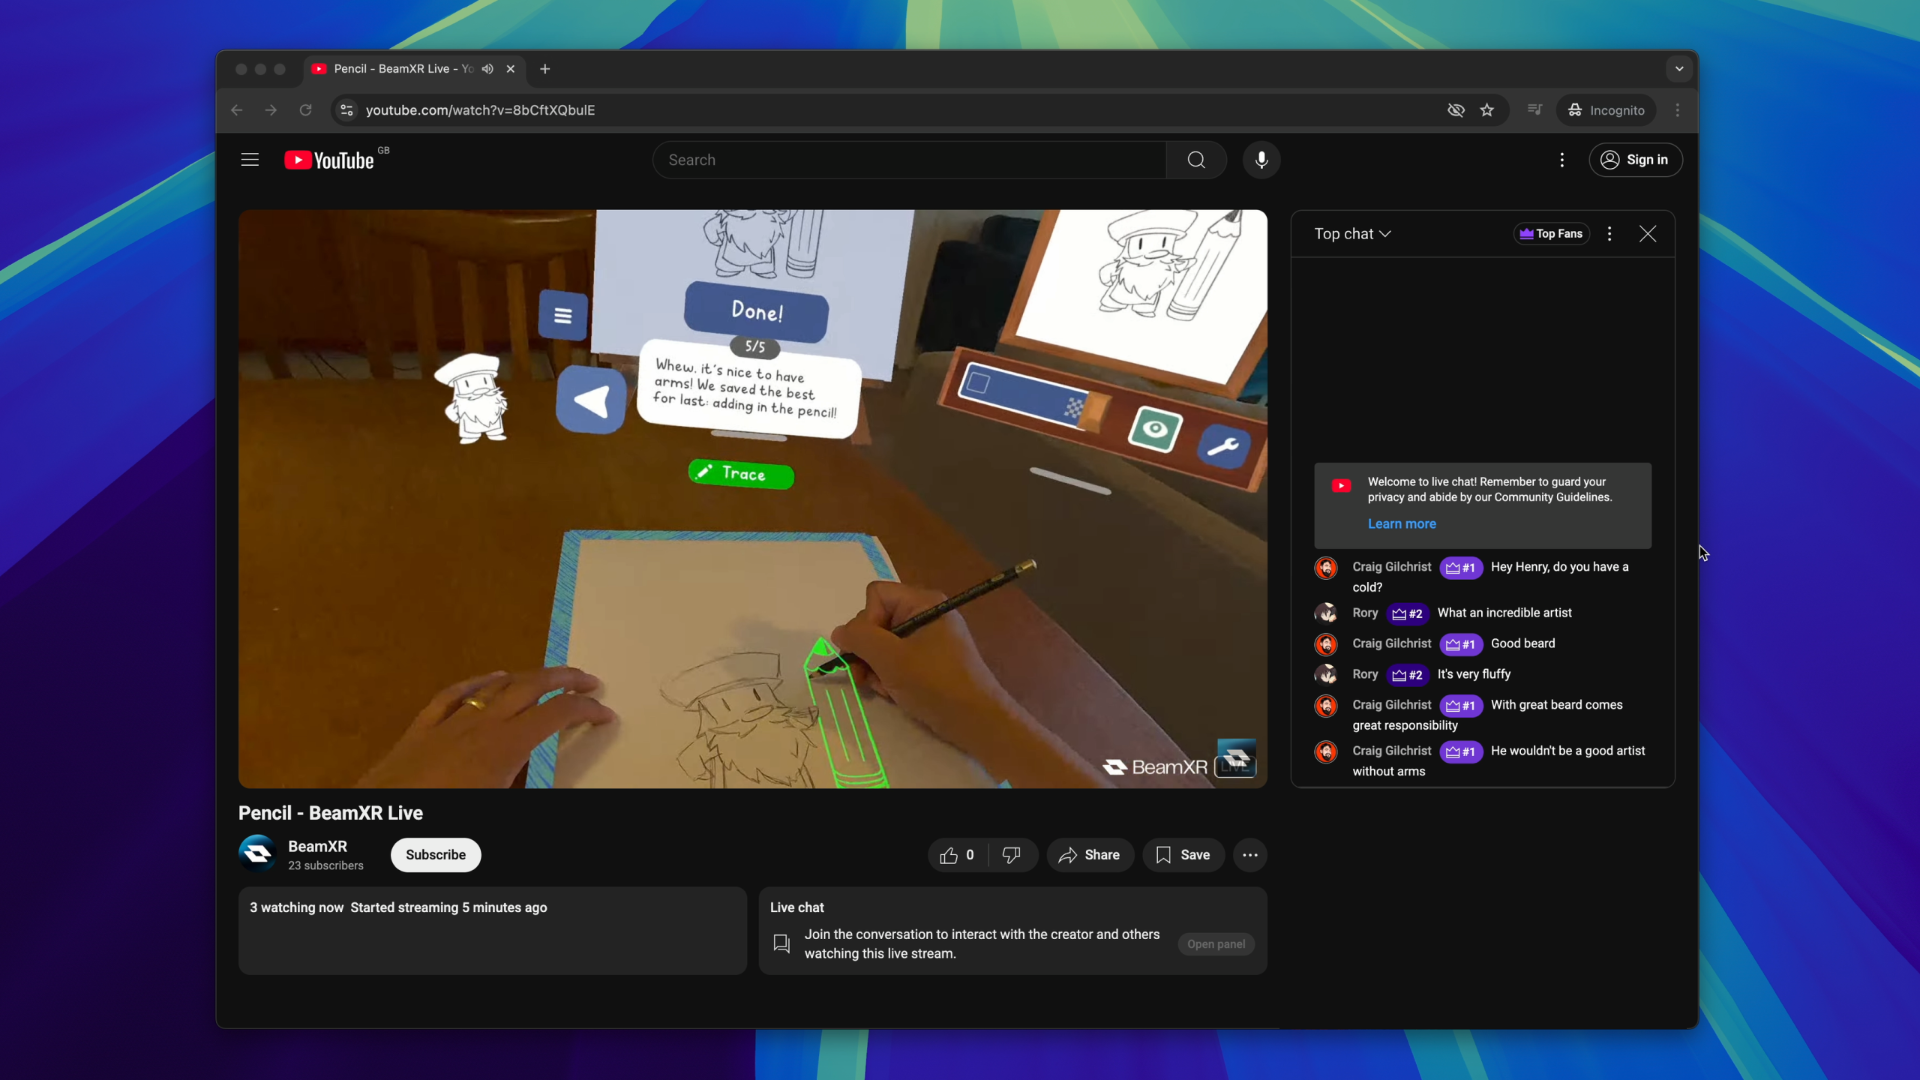Run a search using the magnifier icon
The width and height of the screenshot is (1920, 1080).
pos(1196,160)
